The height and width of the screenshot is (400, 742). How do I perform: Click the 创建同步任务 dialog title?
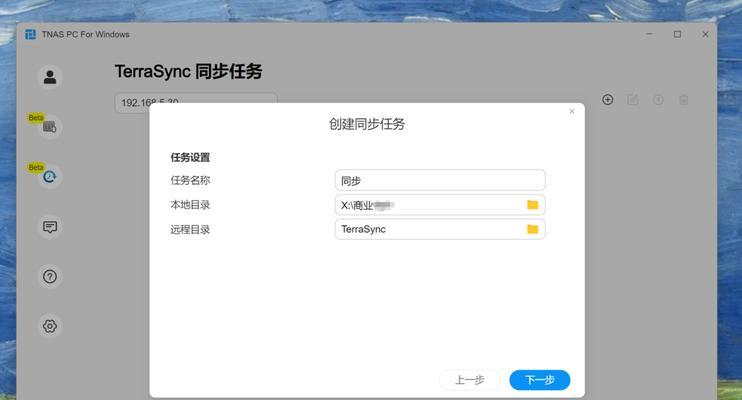coord(367,124)
